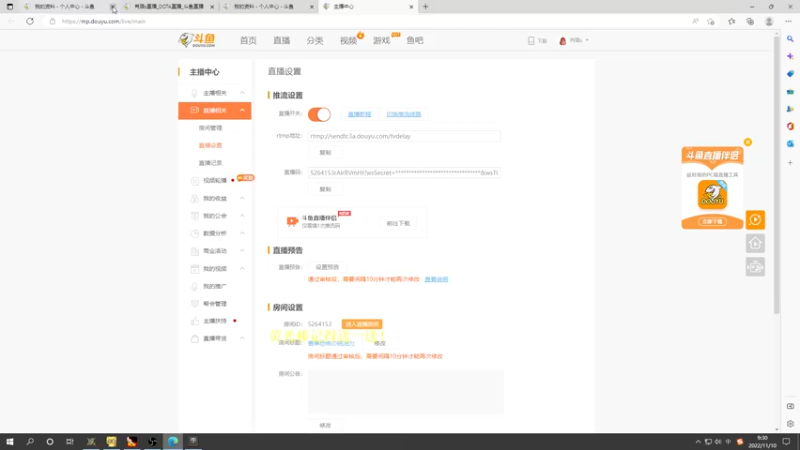Click the DOUYU app thumbnail in floating ad
Image resolution: width=800 pixels, height=450 pixels.
click(712, 194)
